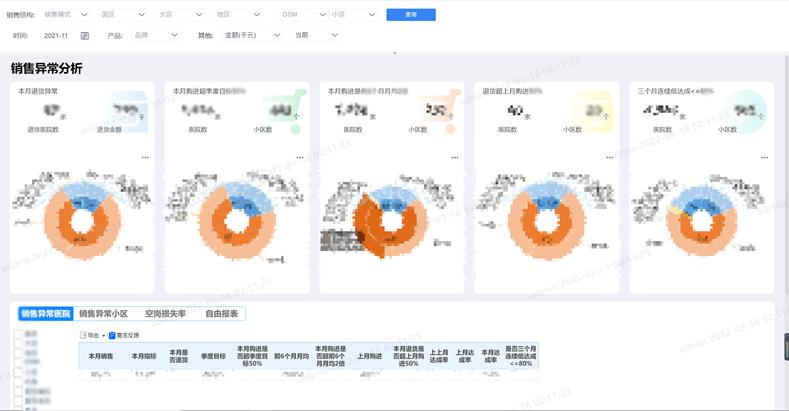Screen dimensions: 789x411
Task: Open the more menu on 退货超上月购进 card
Action: click(609, 157)
